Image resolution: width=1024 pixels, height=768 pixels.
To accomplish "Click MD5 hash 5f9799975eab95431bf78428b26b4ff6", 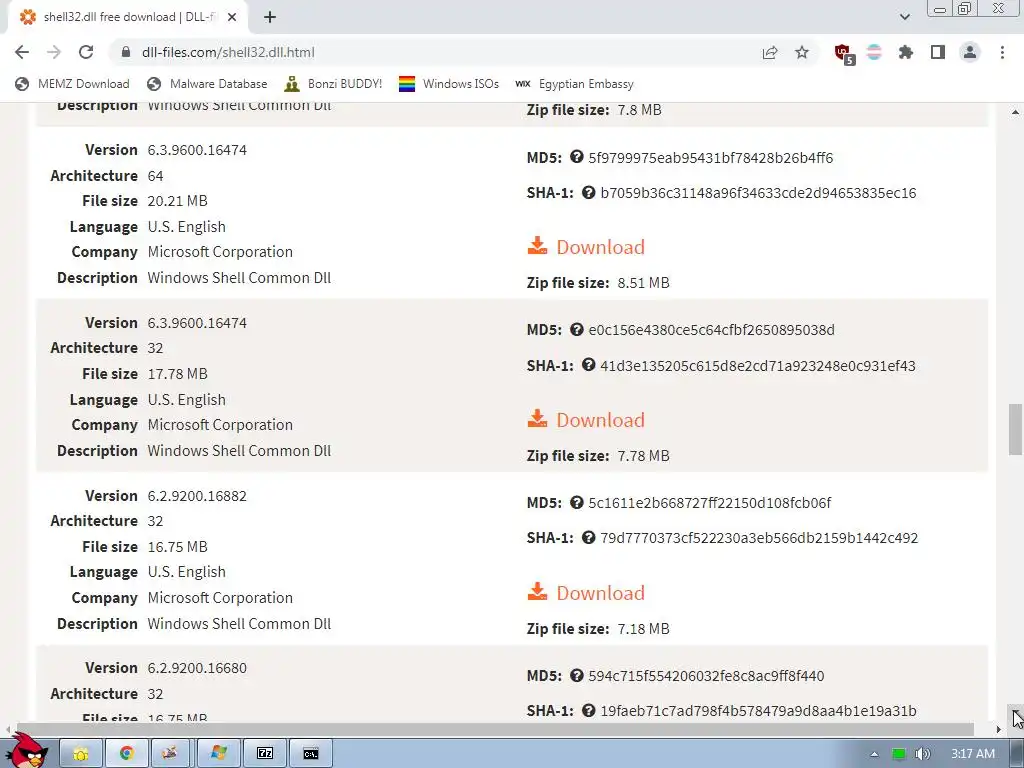I will tap(711, 158).
